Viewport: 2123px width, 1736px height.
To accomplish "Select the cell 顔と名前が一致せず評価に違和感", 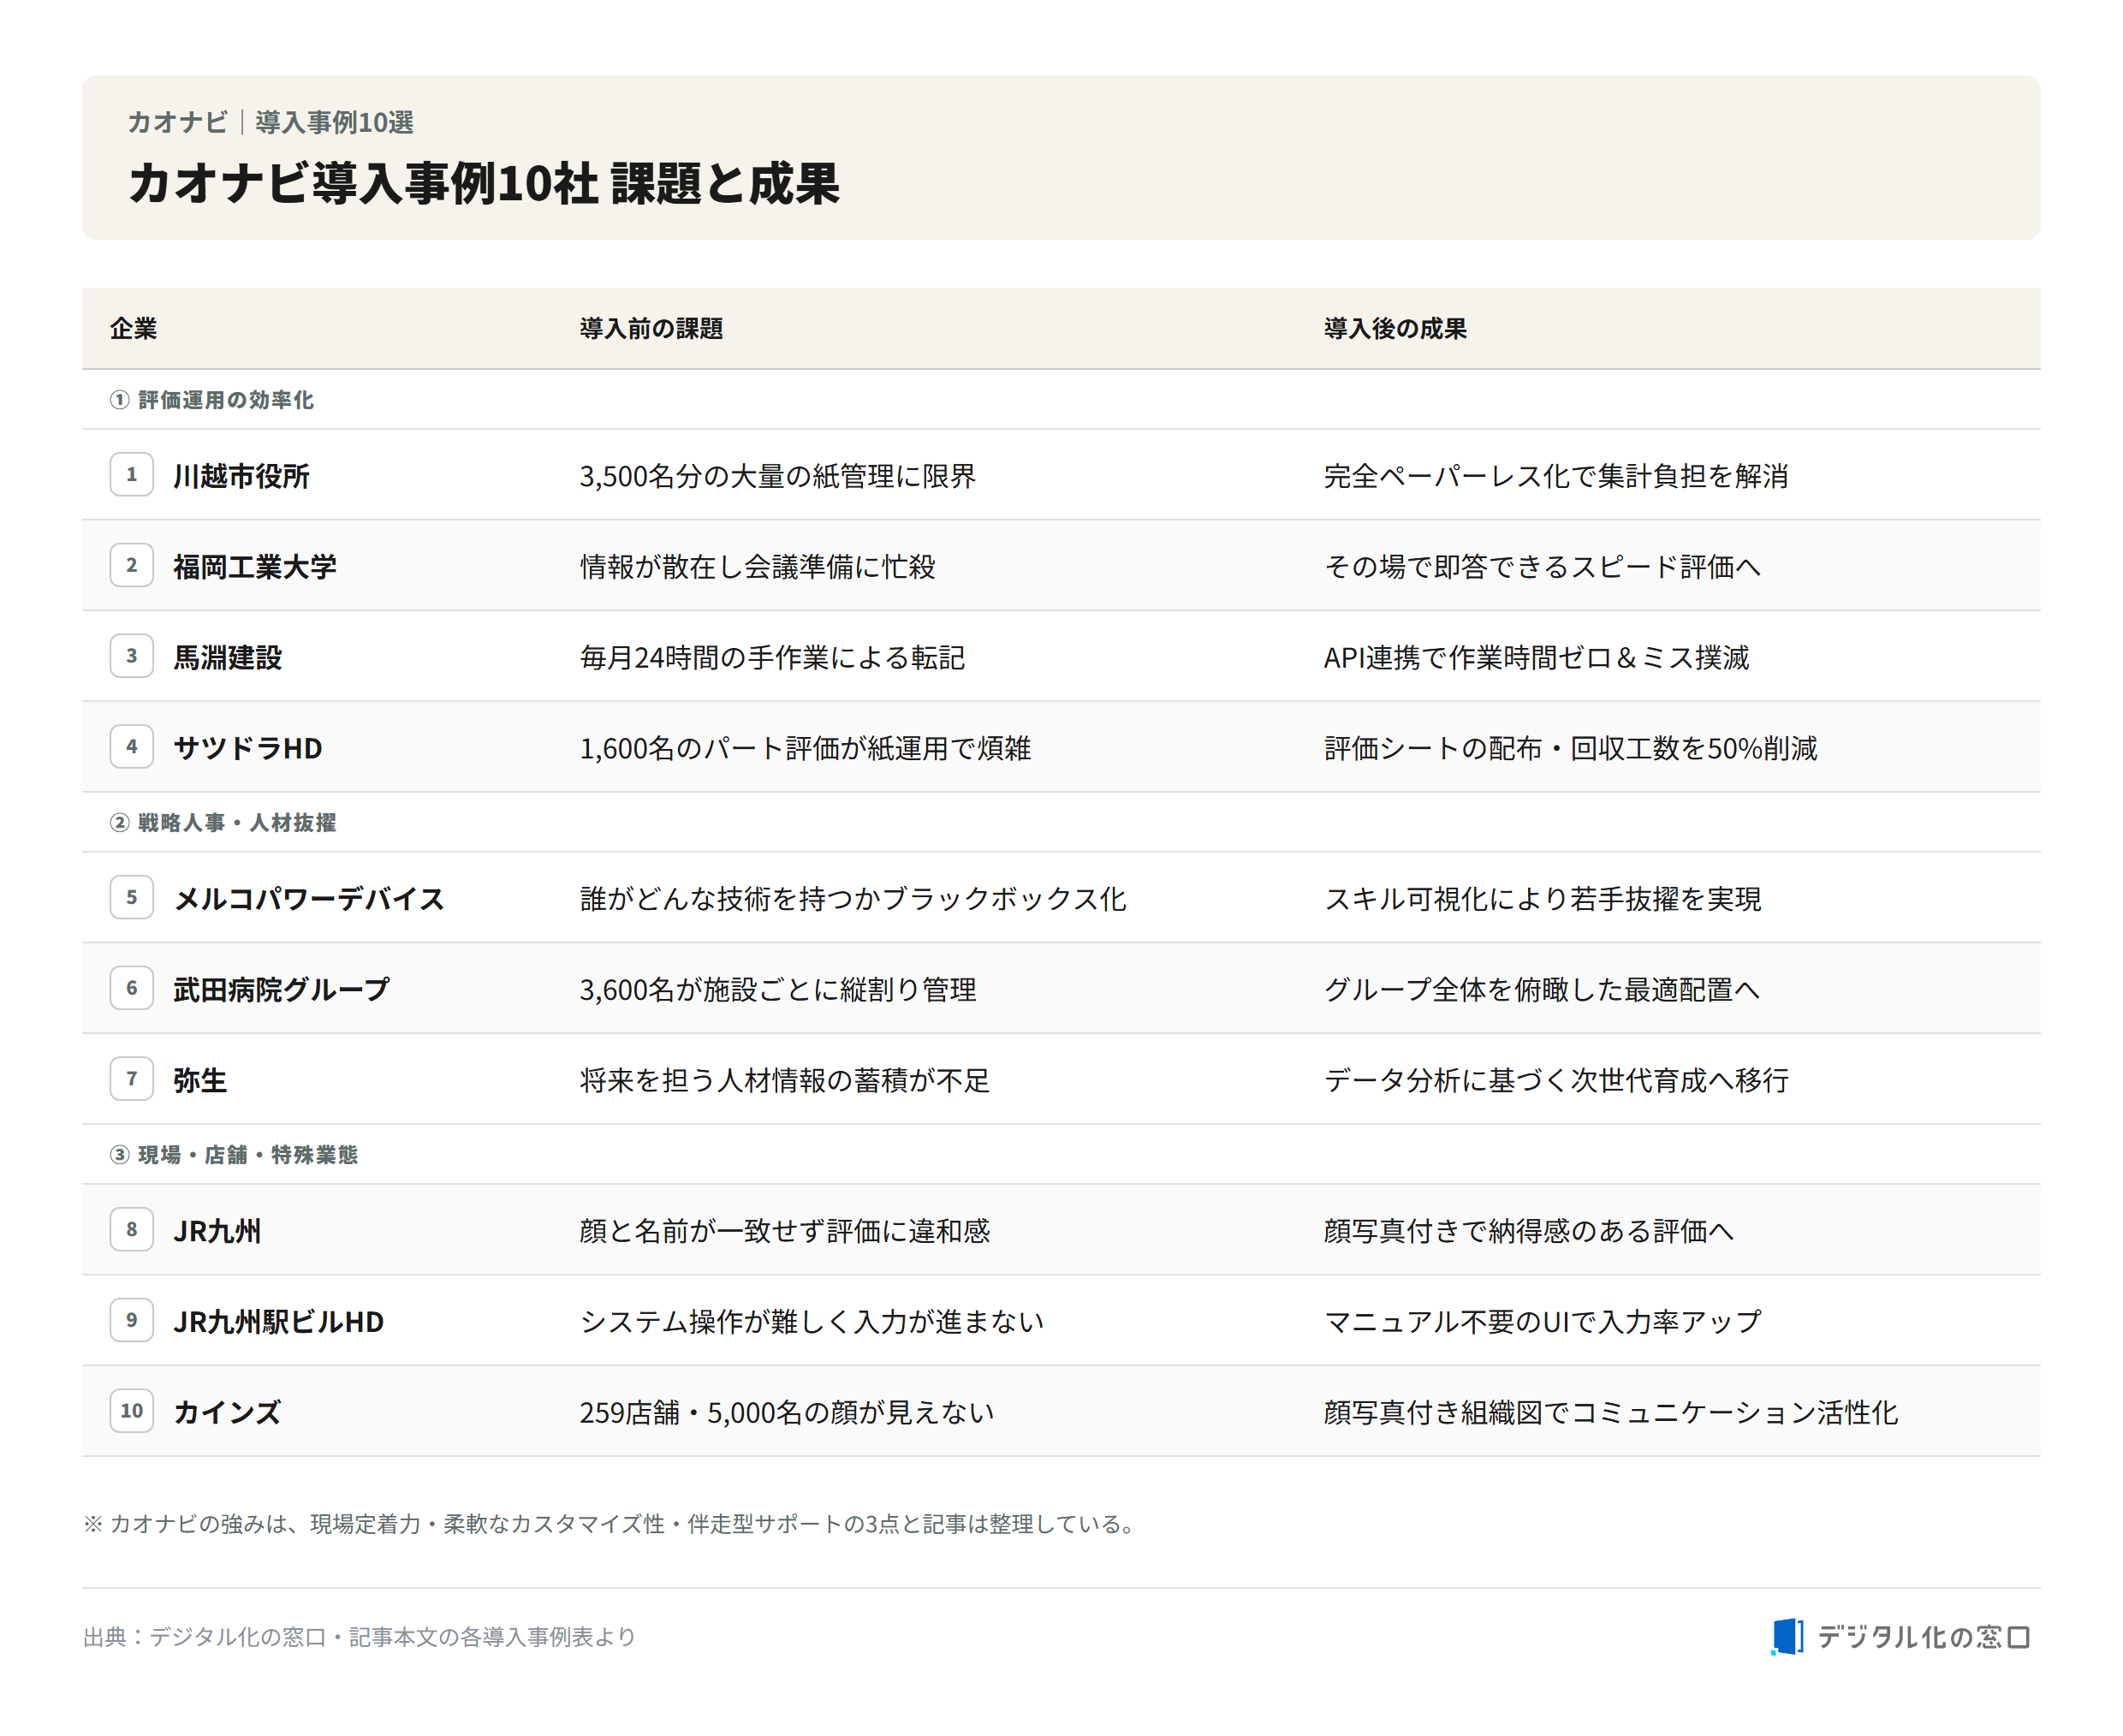I will click(785, 1231).
